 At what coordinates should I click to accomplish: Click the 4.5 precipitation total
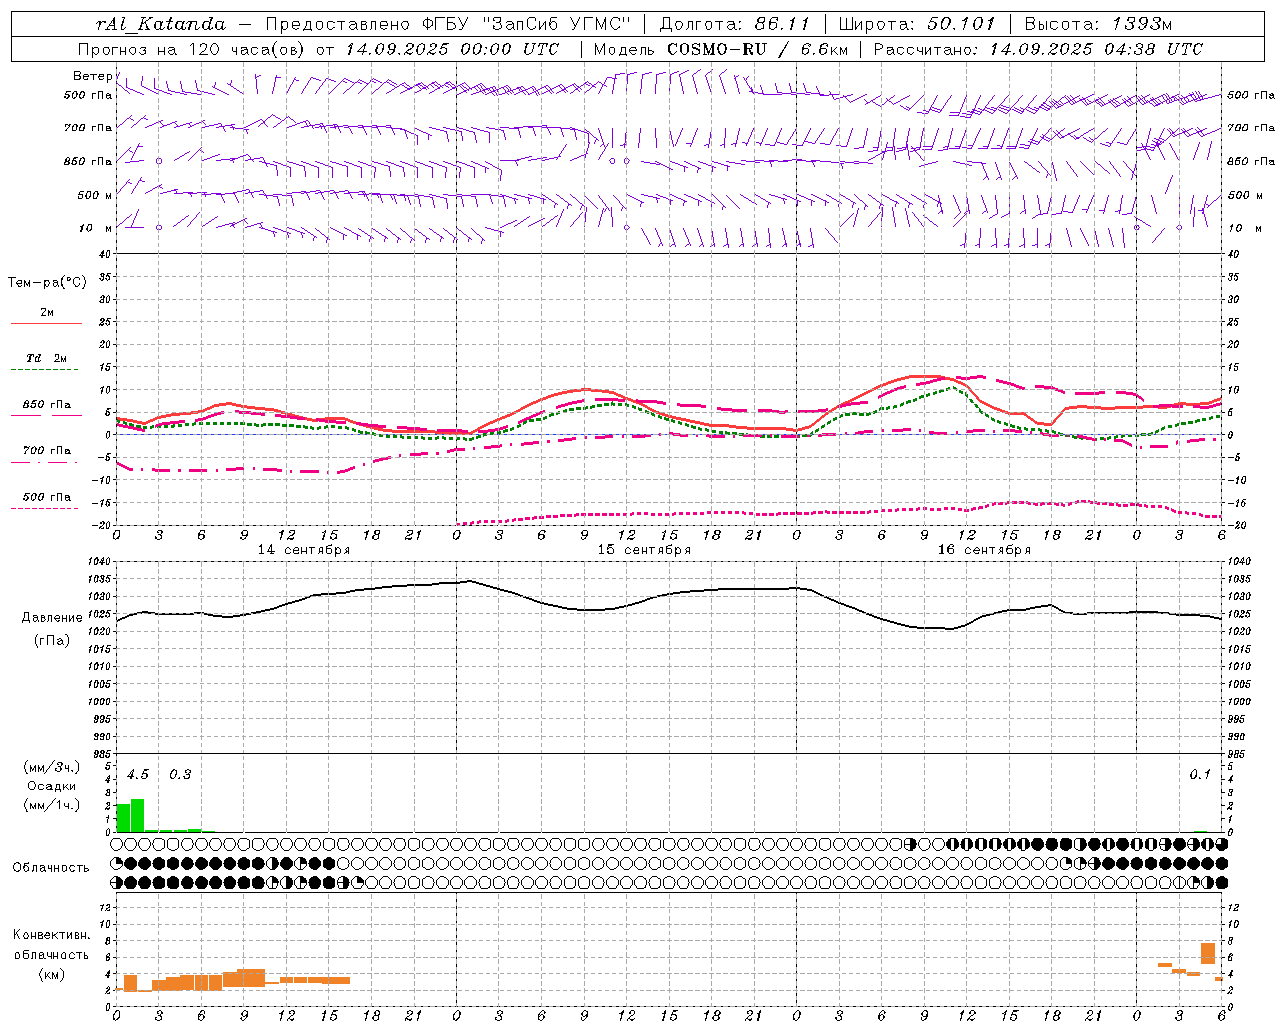coord(138,775)
